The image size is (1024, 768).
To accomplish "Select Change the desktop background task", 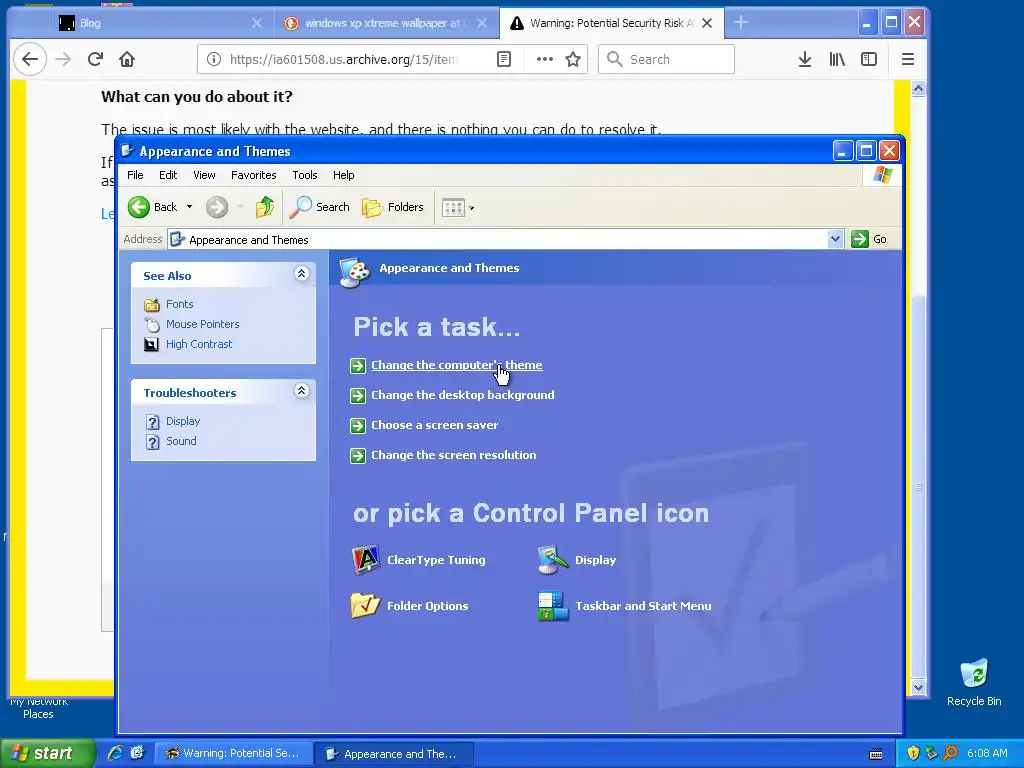I will (462, 395).
